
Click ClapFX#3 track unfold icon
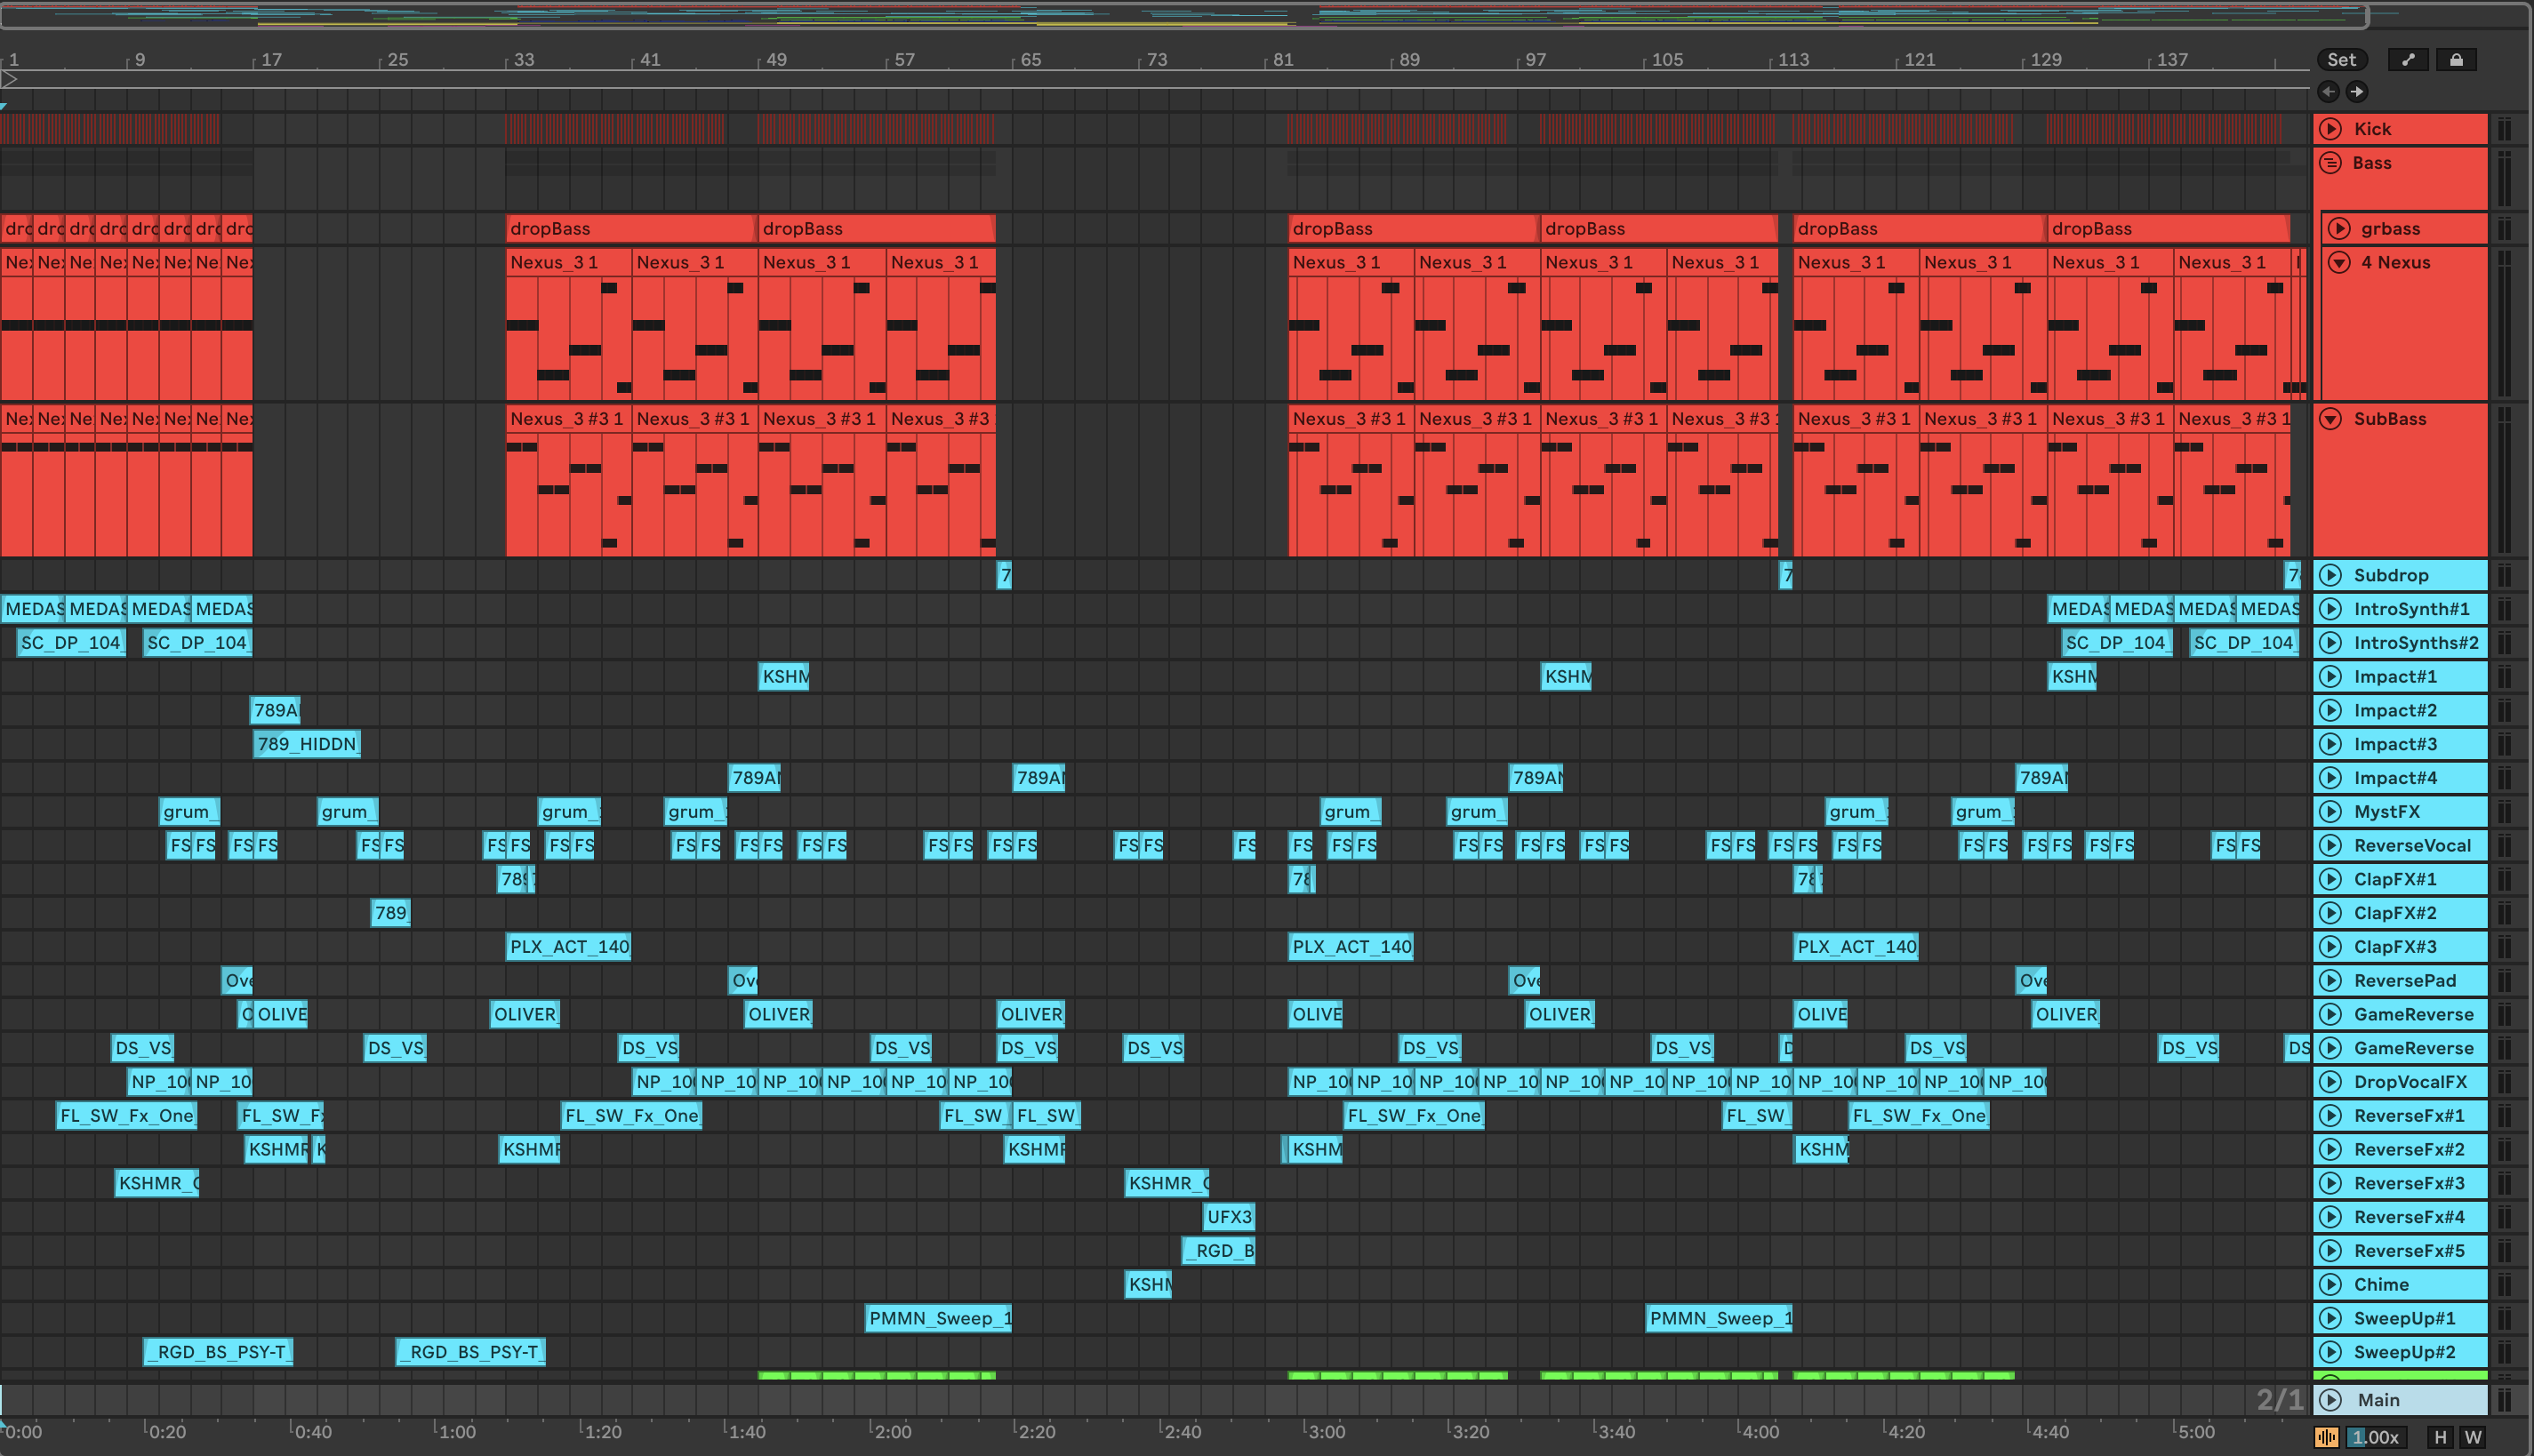point(2330,947)
